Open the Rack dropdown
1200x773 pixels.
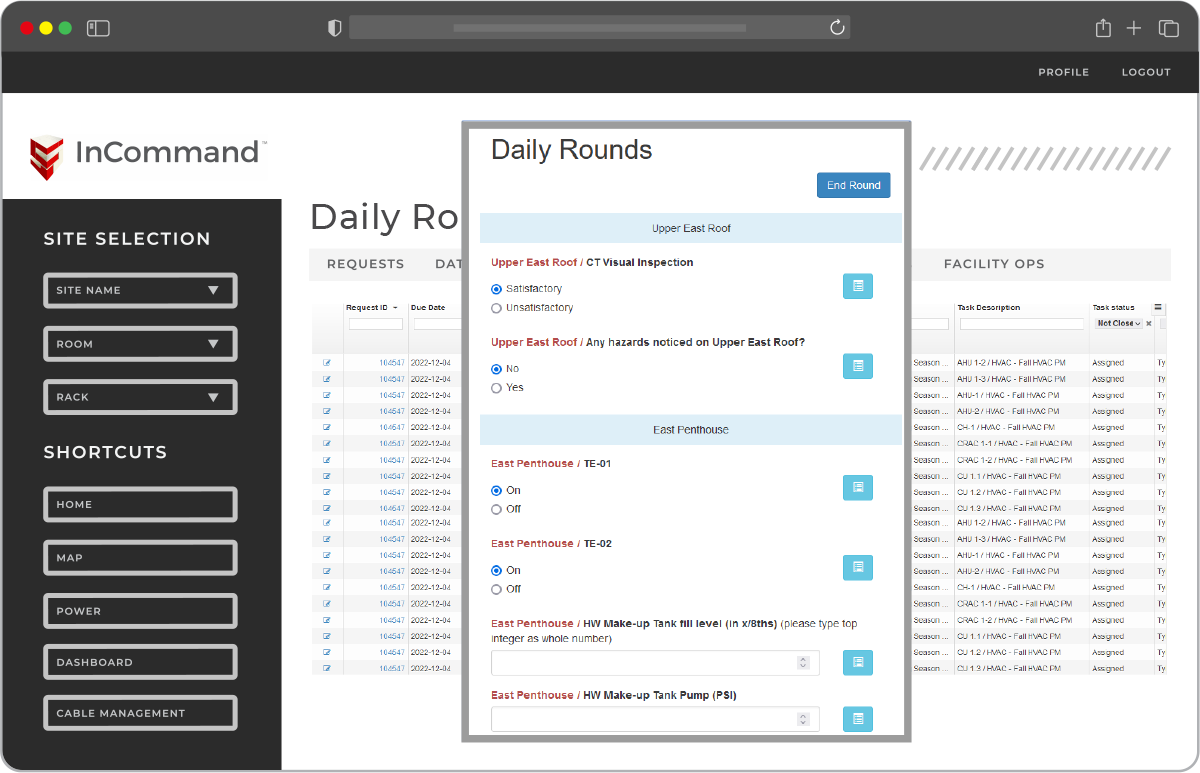coord(140,397)
